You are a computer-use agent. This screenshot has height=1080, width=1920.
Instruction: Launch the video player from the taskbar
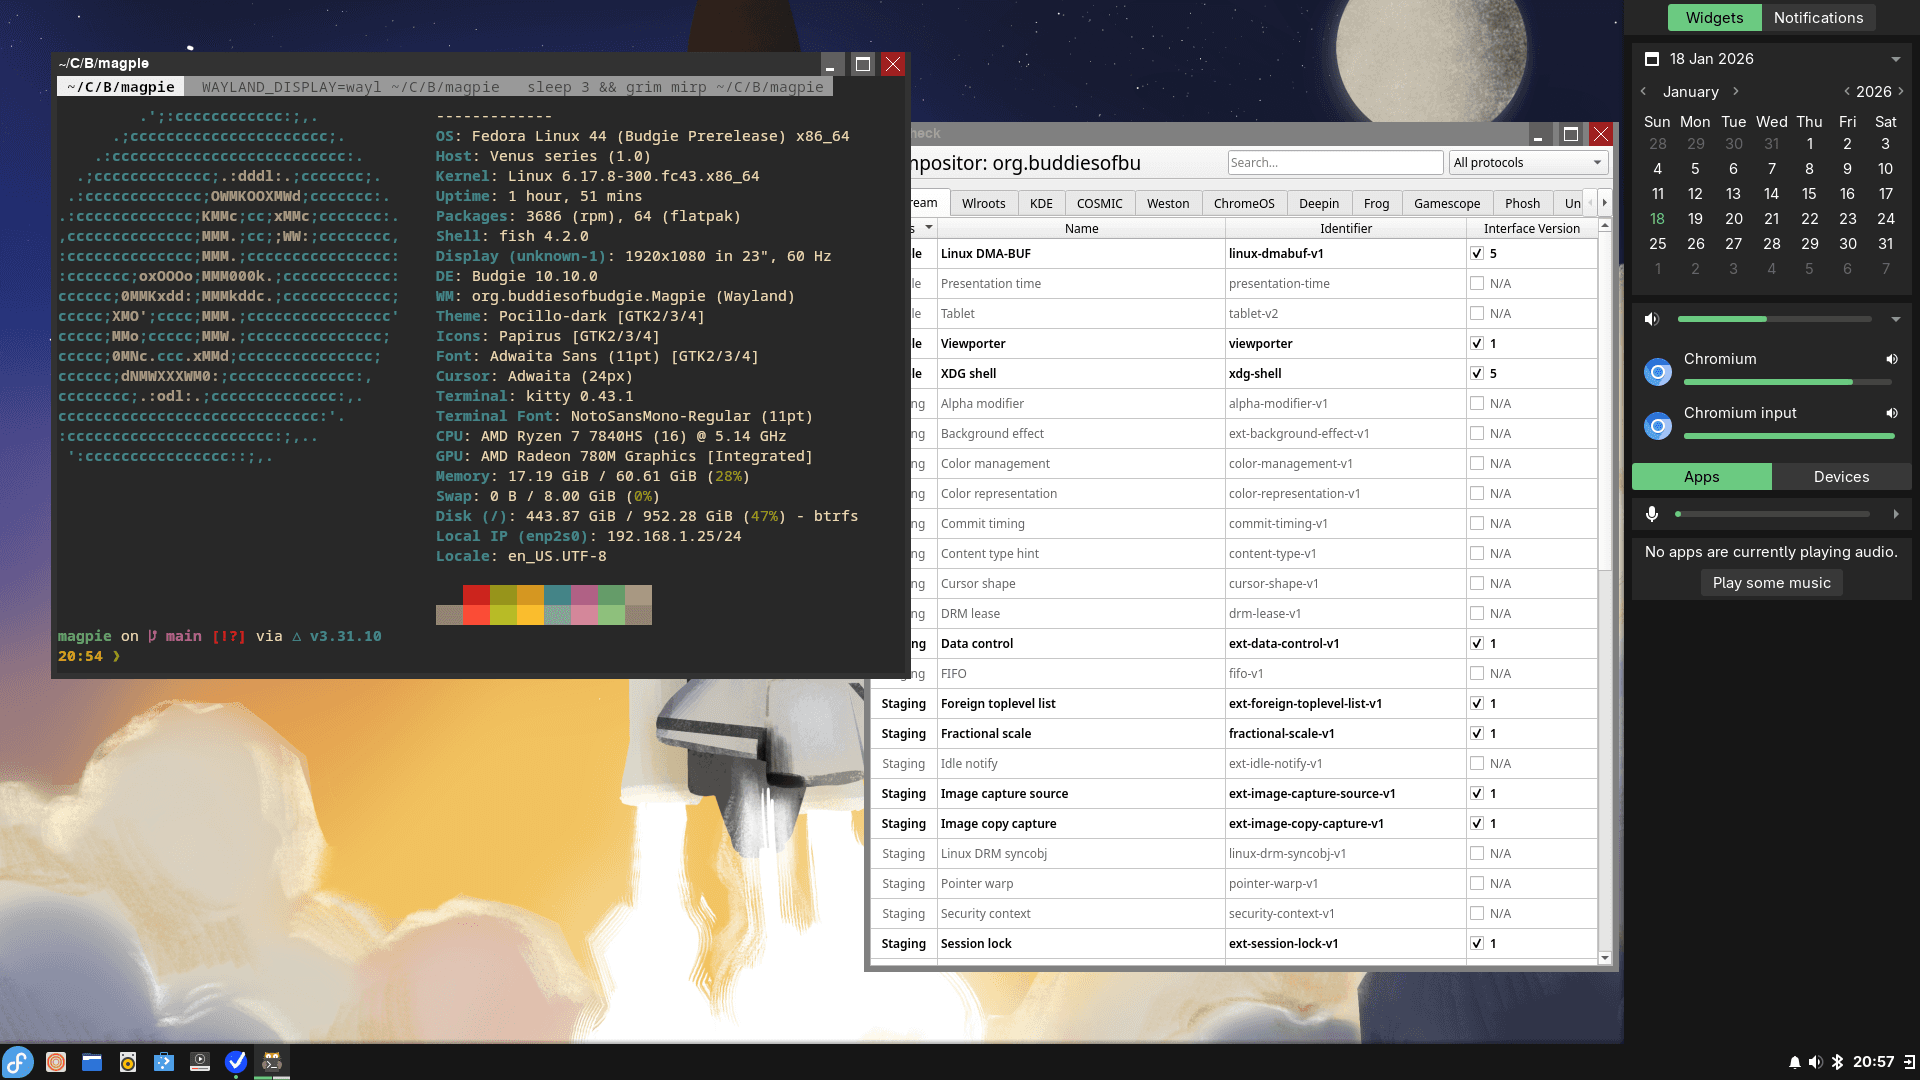[x=201, y=1062]
